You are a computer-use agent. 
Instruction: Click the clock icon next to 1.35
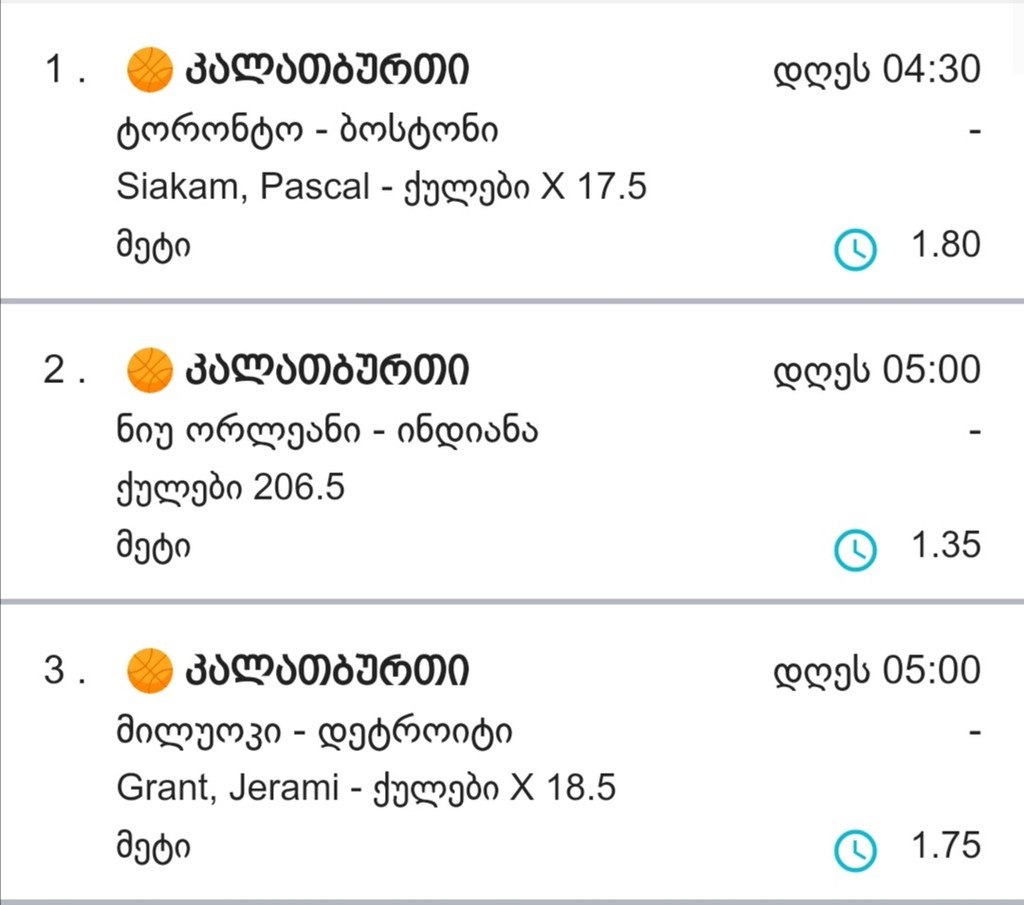[856, 550]
